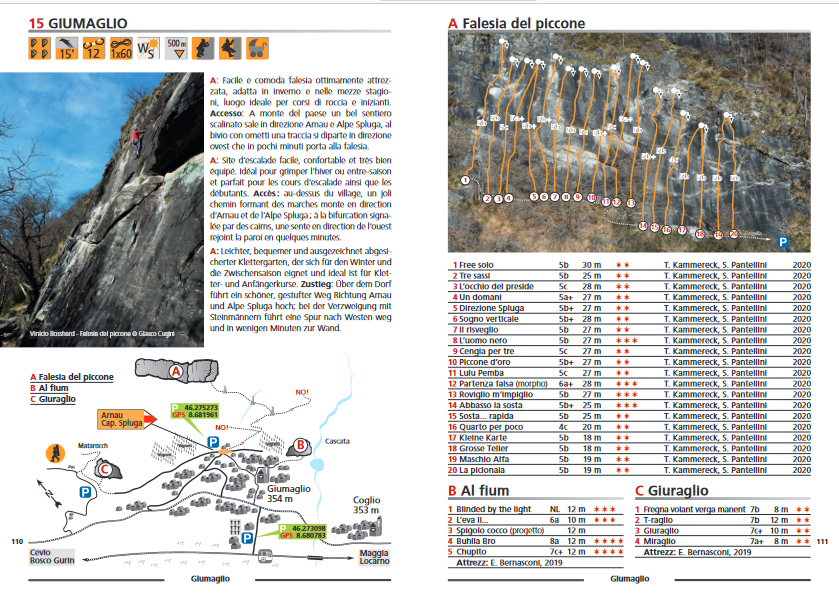The image size is (839, 595).
Task: Select the 'Buhlla Bro' route row
Action: click(536, 541)
